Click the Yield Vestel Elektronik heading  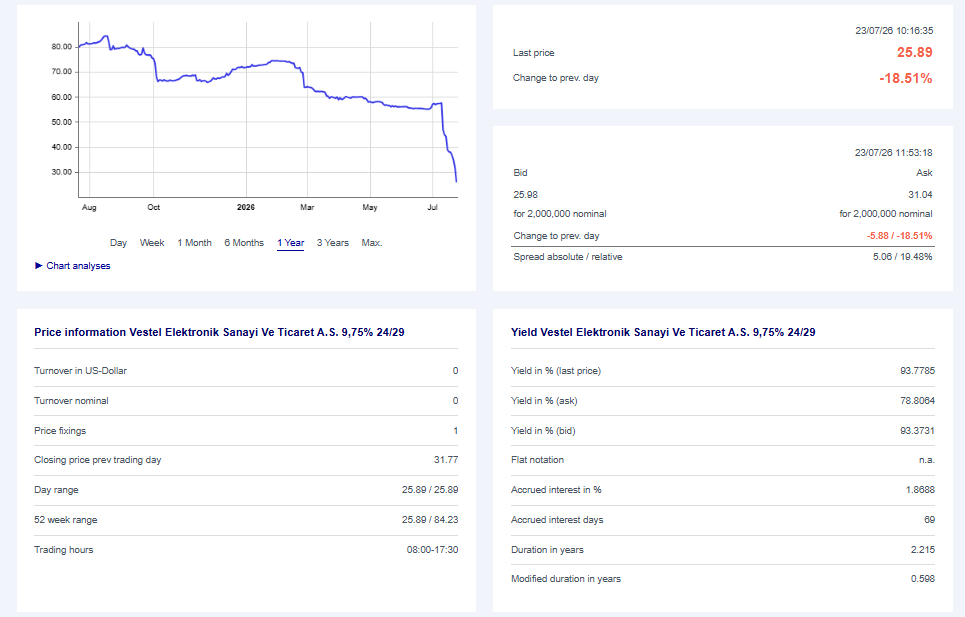663,332
